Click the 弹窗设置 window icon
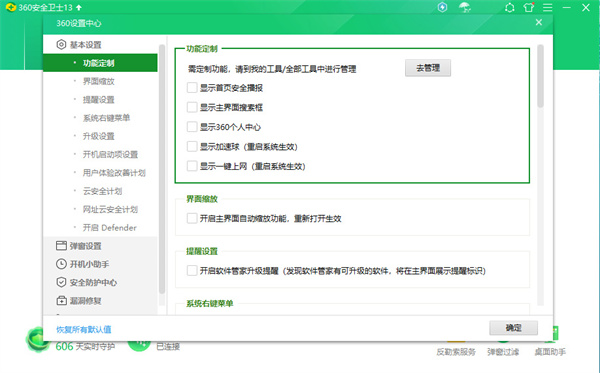Image resolution: width=600 pixels, height=373 pixels. tap(61, 246)
